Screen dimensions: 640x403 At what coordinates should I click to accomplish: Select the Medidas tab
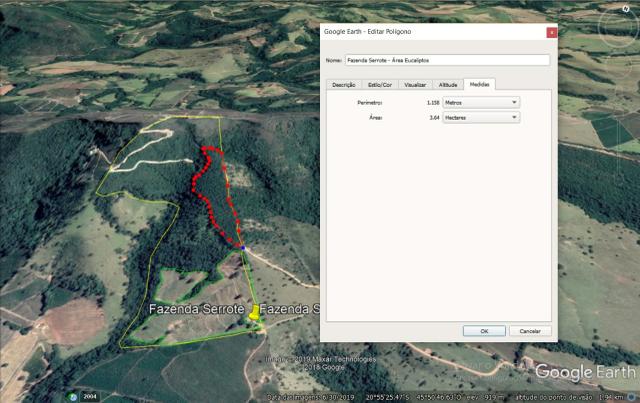tap(480, 84)
